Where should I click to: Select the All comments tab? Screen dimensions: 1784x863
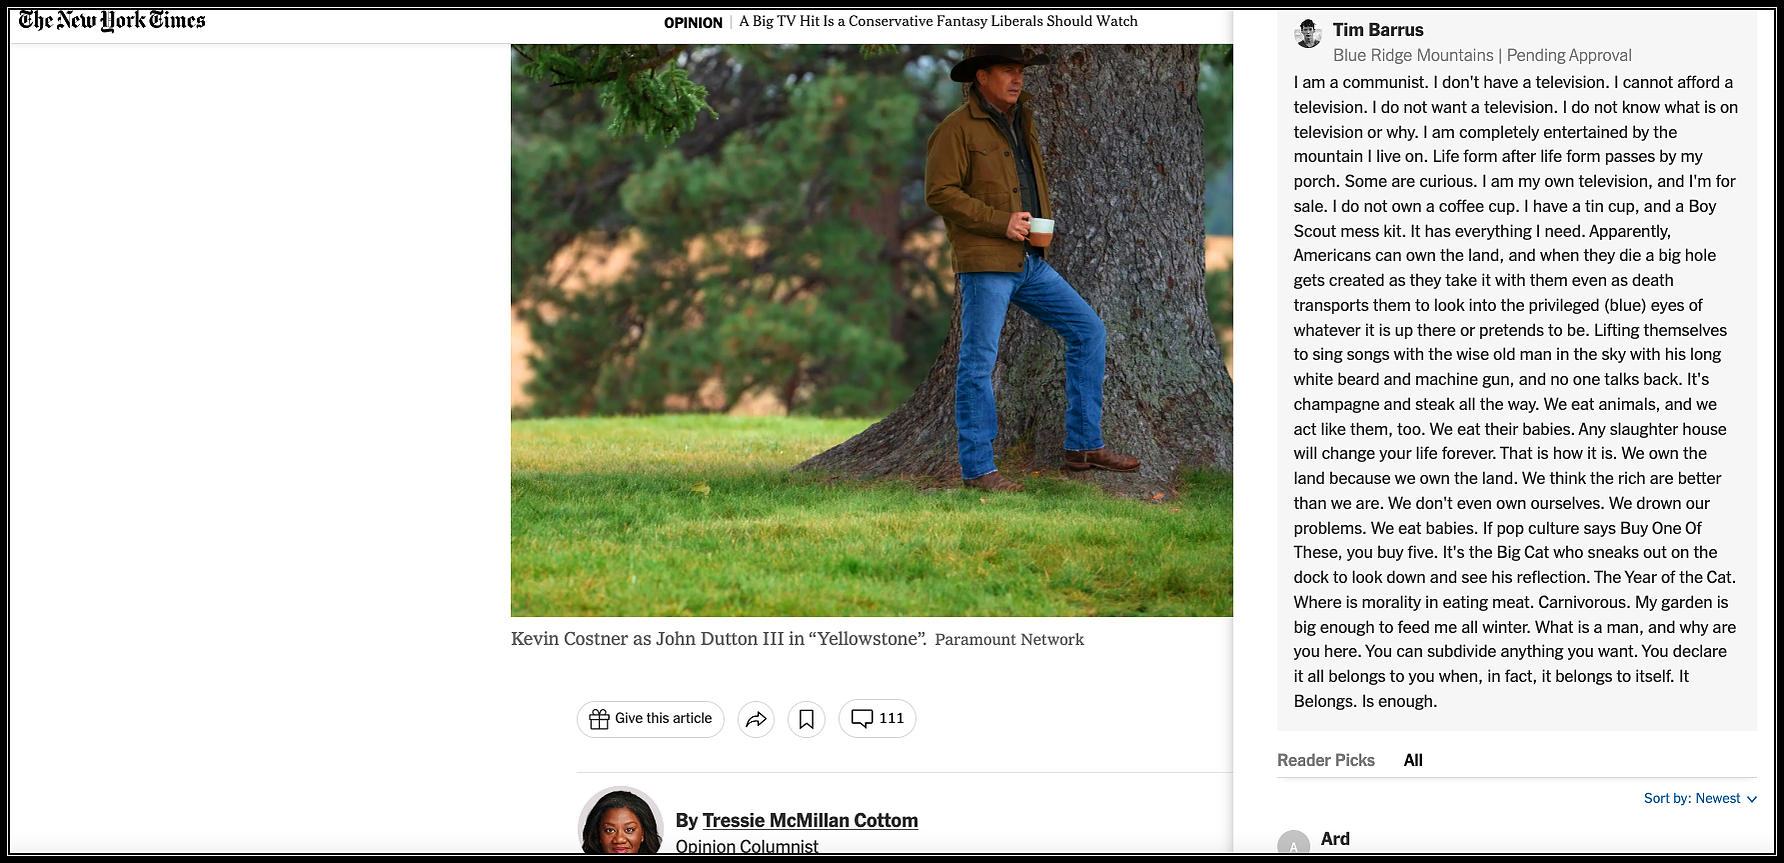[1413, 760]
